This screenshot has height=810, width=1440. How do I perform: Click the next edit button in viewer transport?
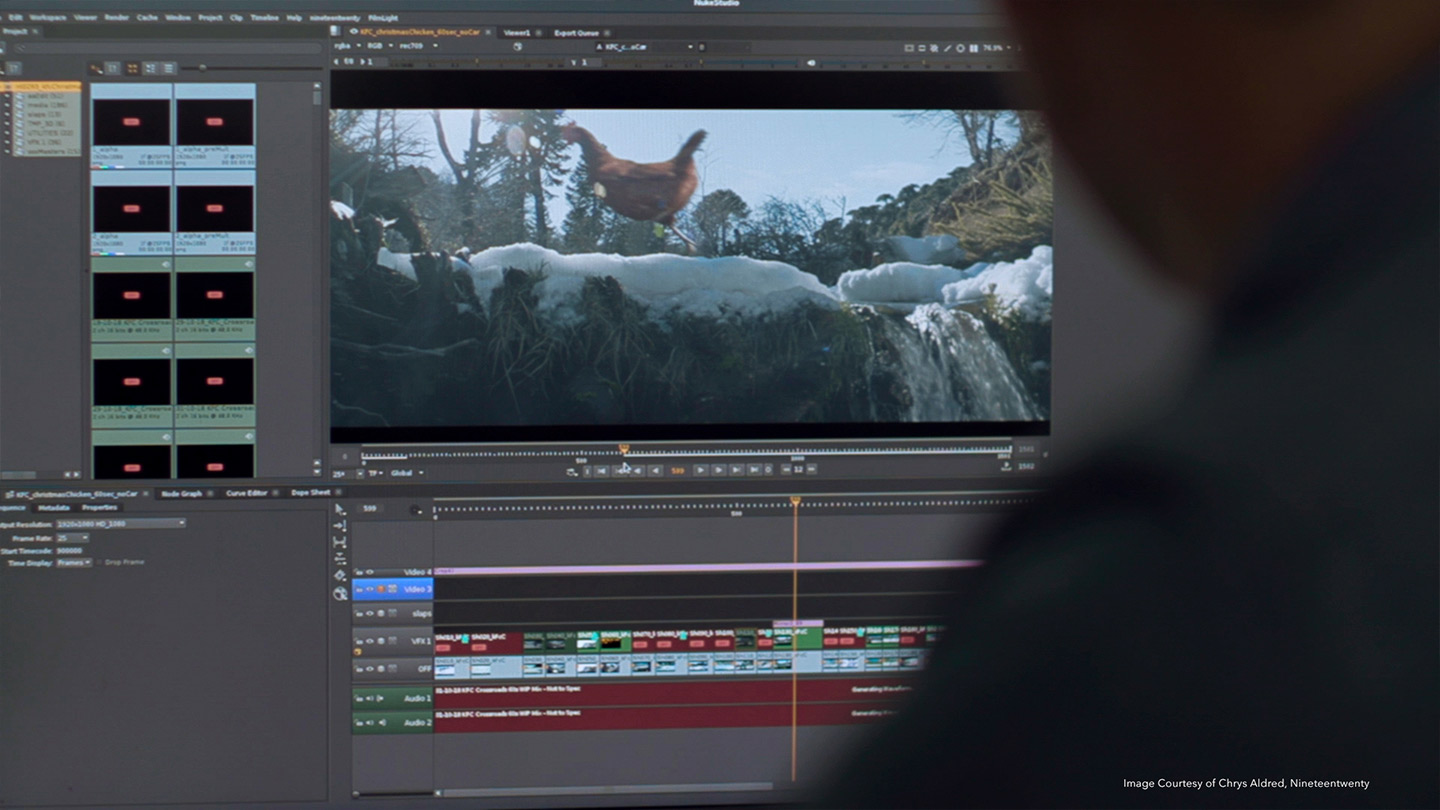coord(736,470)
